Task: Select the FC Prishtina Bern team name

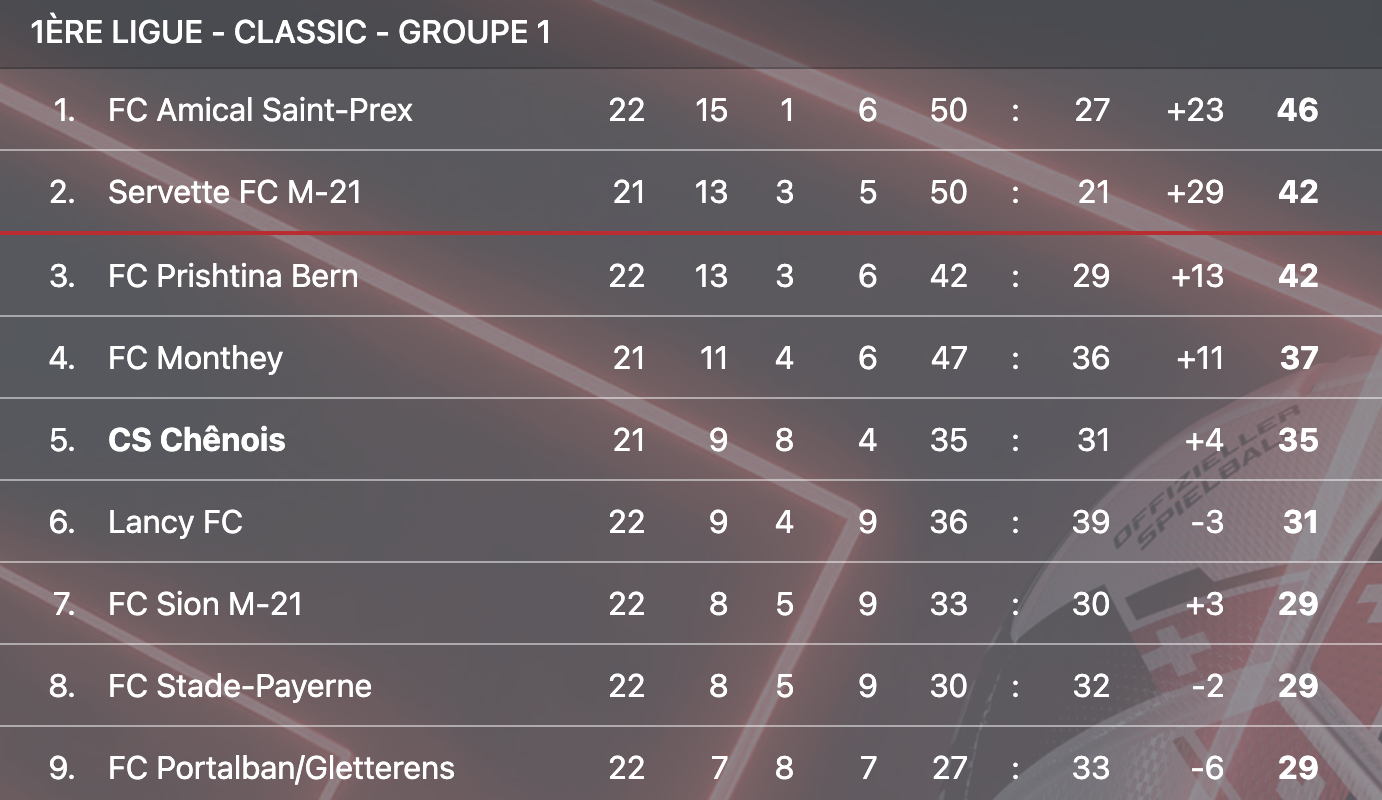Action: point(233,276)
